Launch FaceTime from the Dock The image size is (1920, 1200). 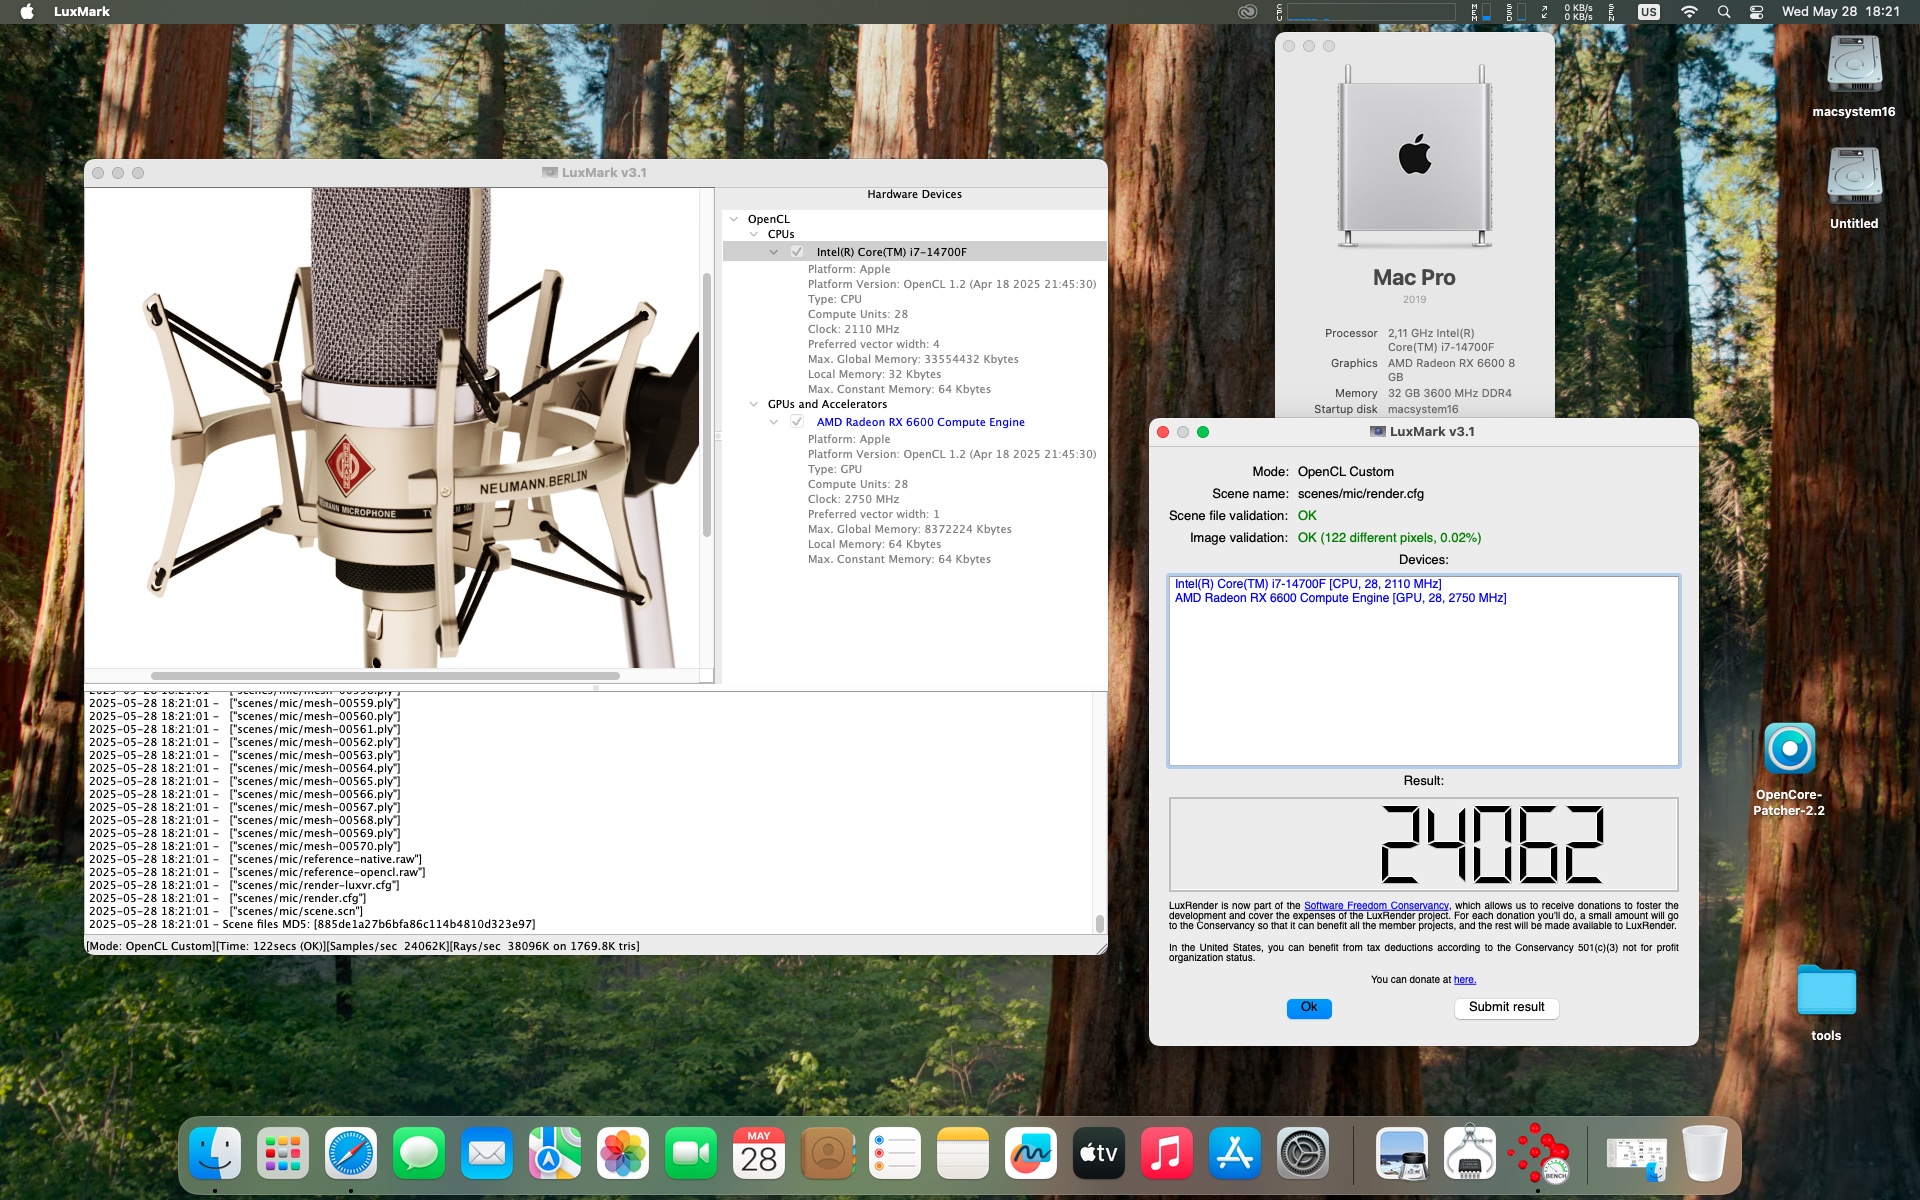pos(691,1154)
